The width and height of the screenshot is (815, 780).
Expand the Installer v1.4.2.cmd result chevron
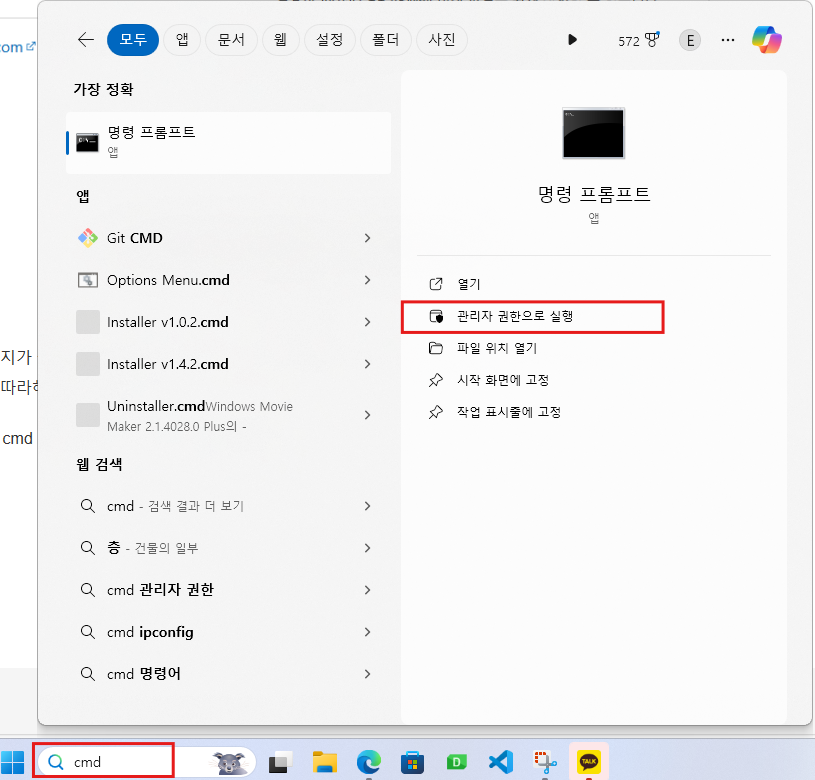(367, 364)
